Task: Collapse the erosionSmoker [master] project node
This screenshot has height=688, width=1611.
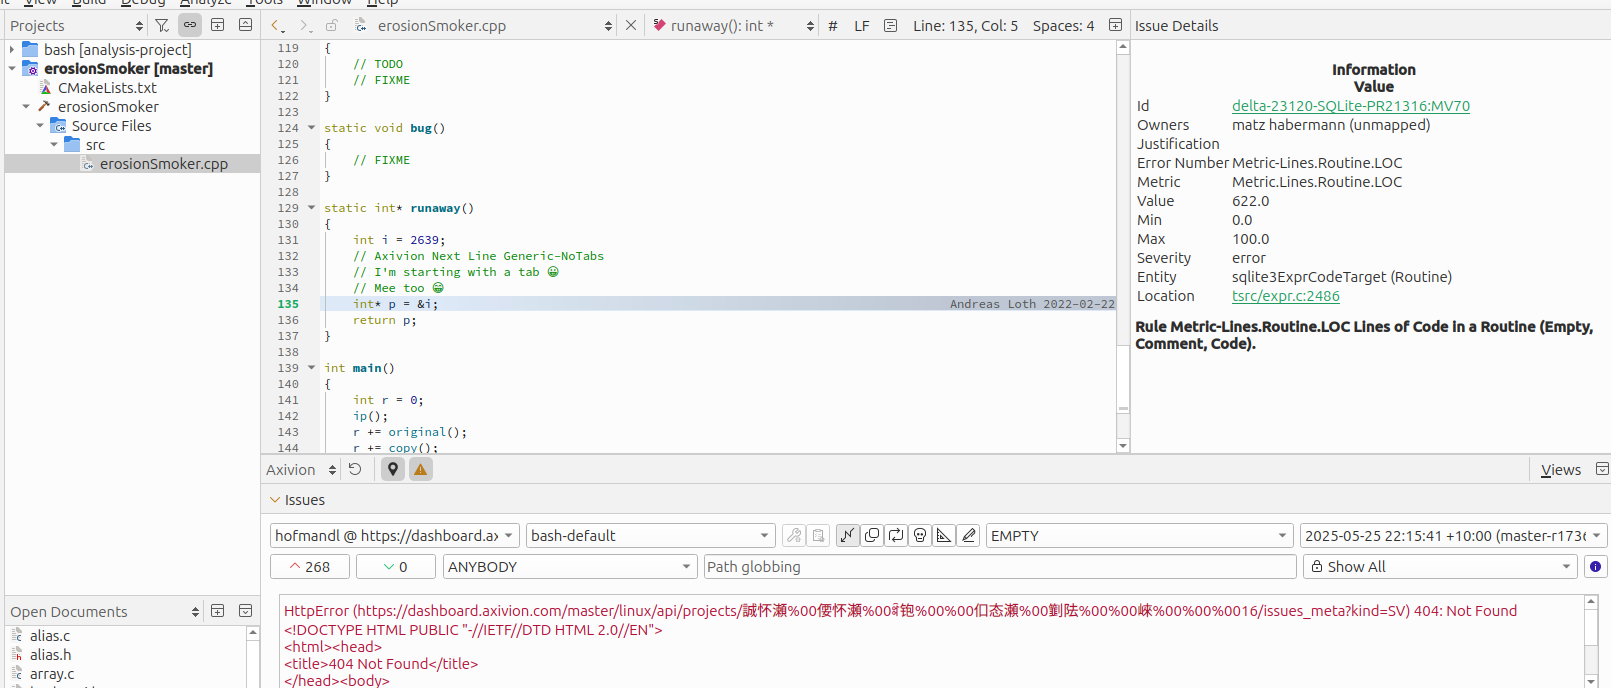Action: [x=12, y=68]
